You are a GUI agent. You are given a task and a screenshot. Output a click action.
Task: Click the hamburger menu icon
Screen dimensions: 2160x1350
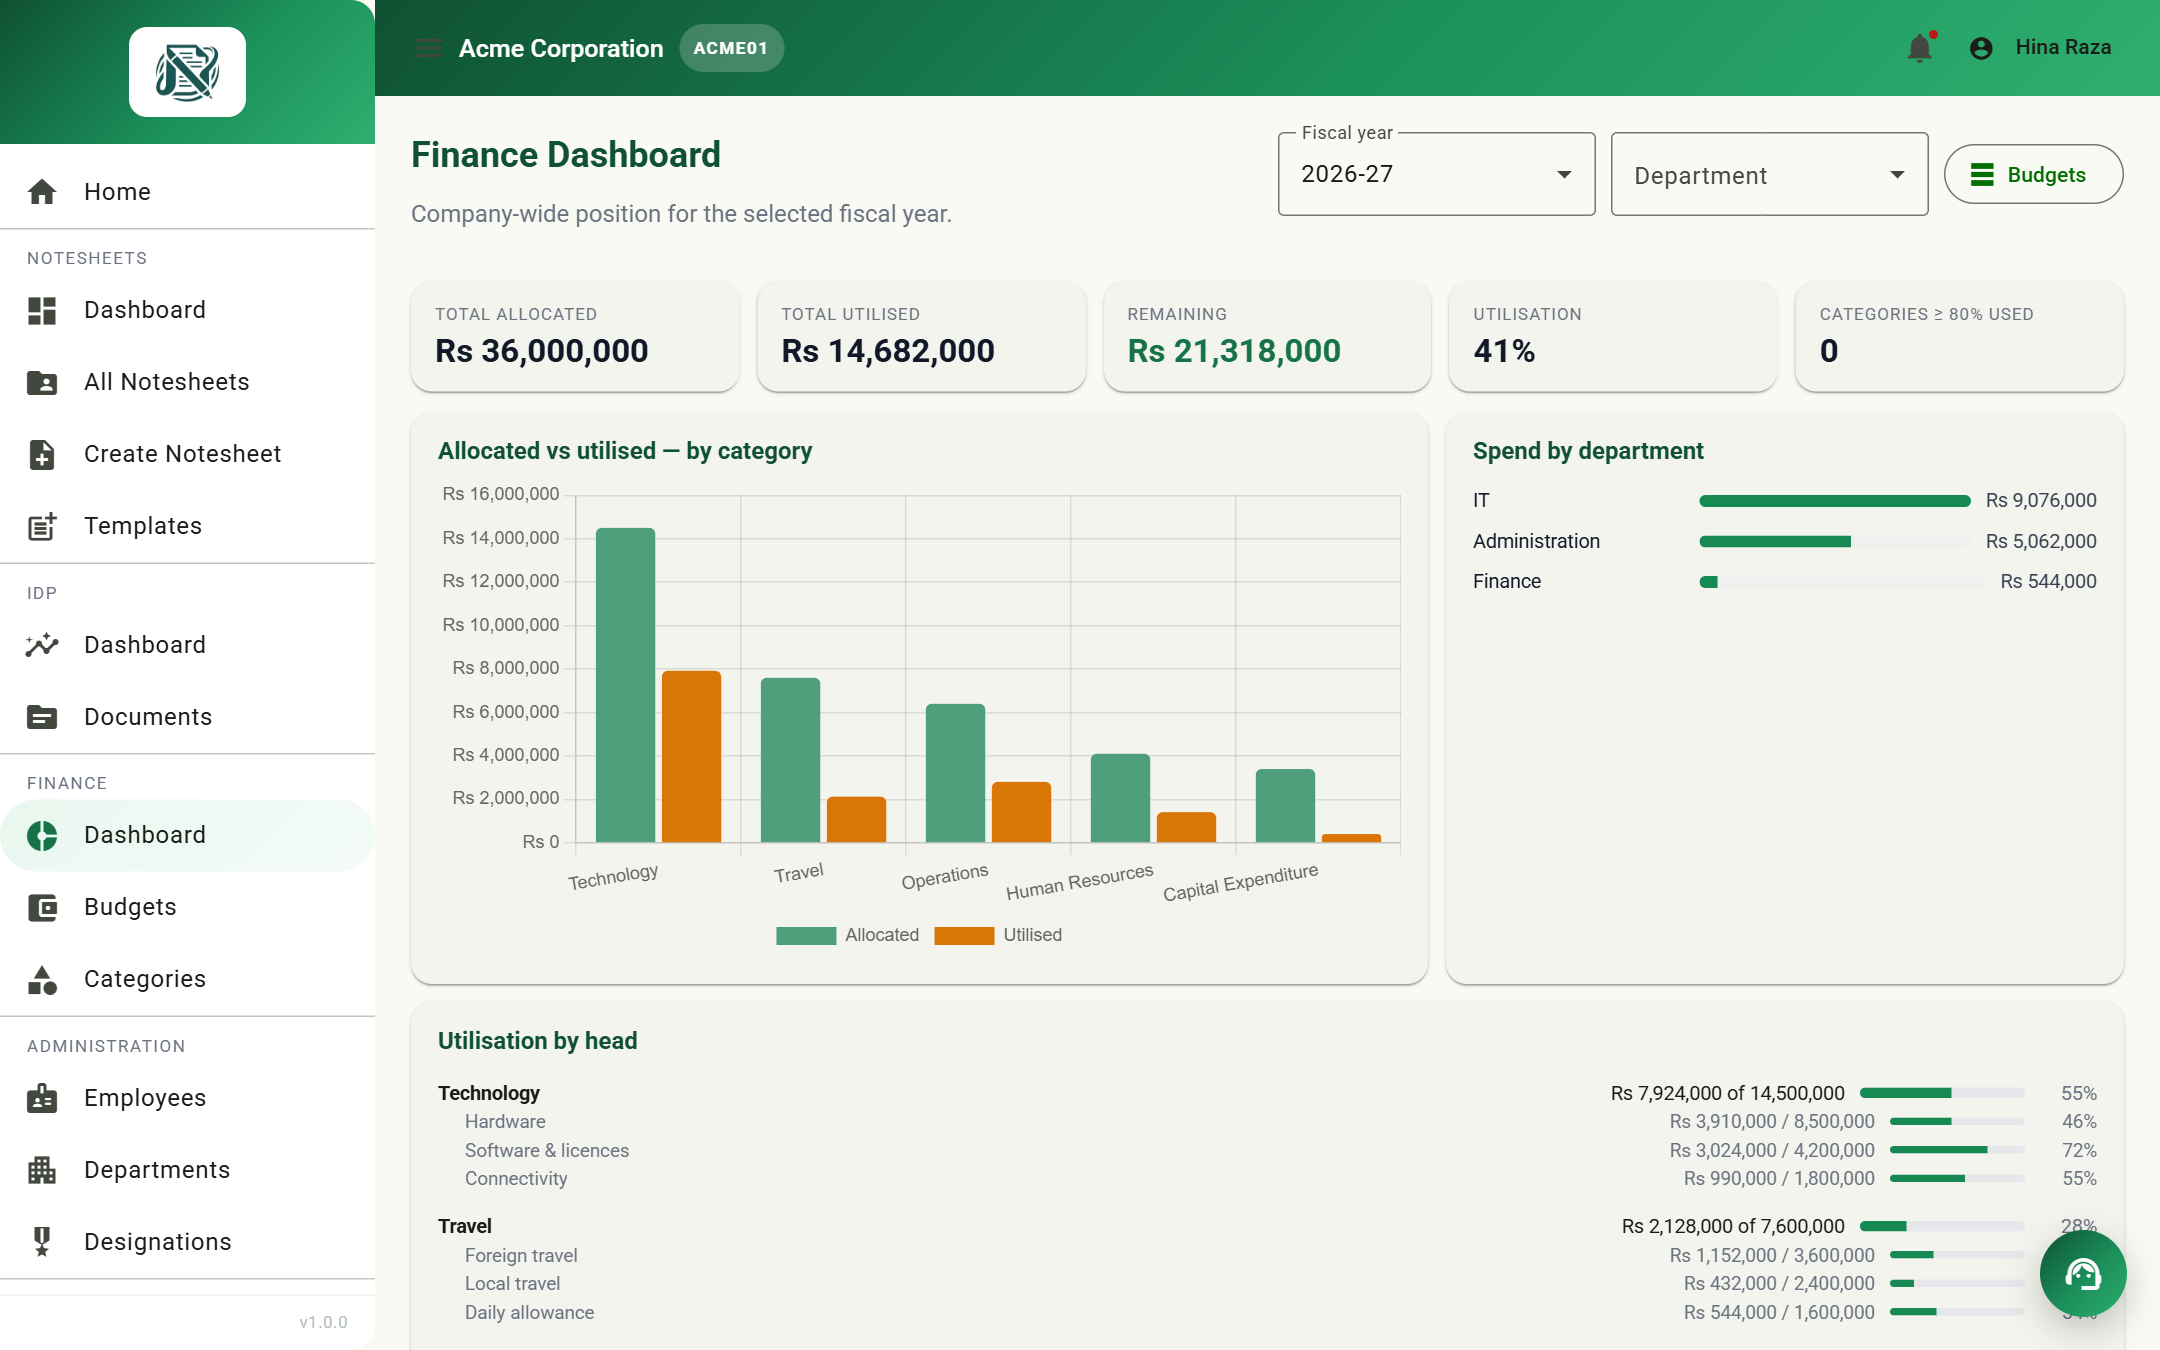tap(429, 48)
